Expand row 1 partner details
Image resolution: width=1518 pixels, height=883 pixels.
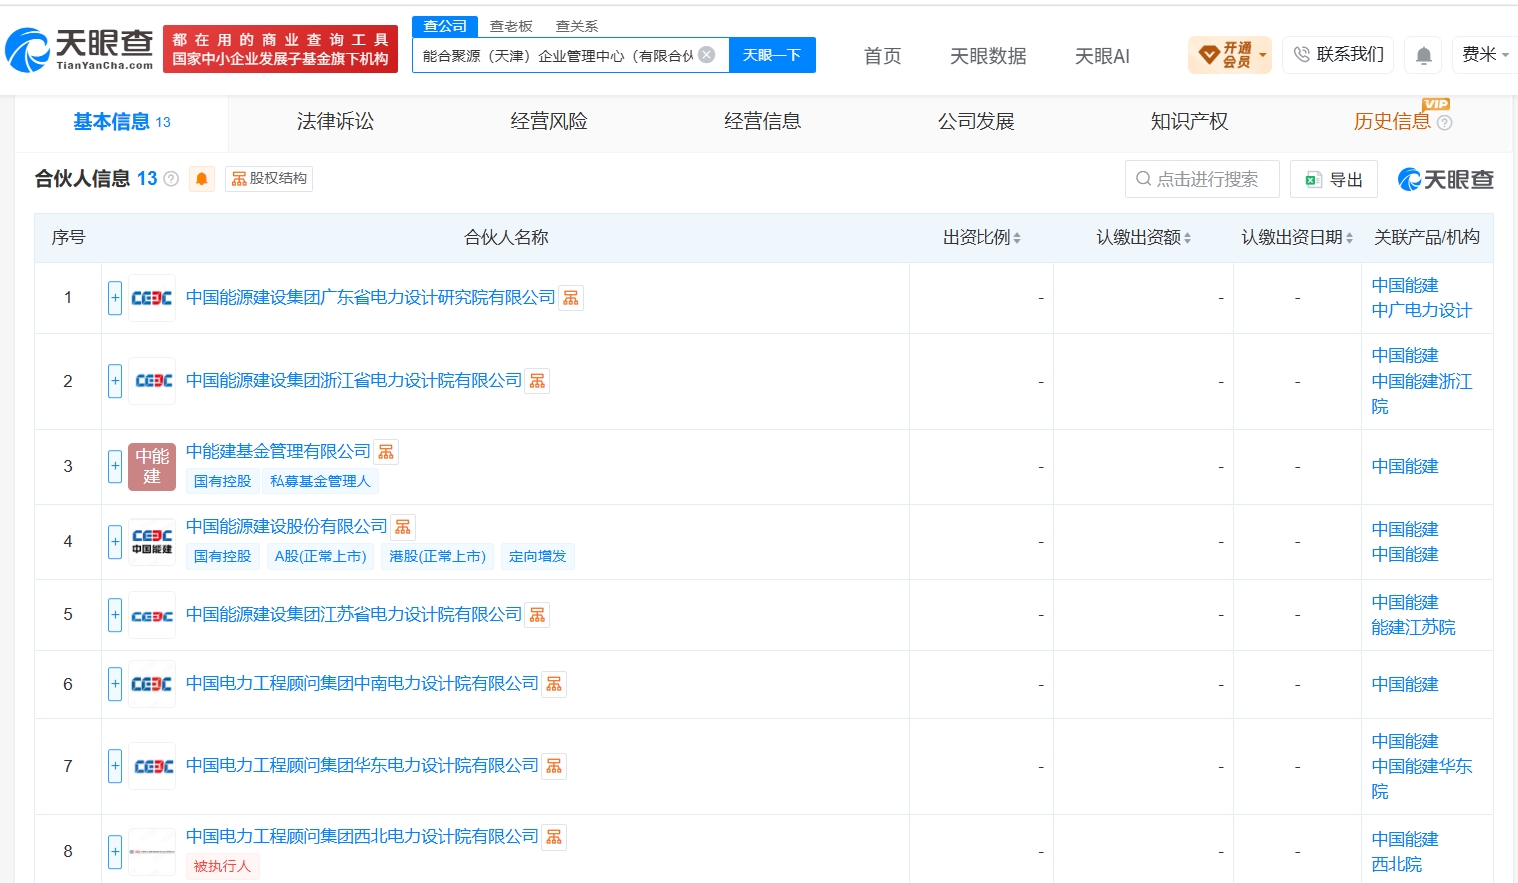pos(115,298)
